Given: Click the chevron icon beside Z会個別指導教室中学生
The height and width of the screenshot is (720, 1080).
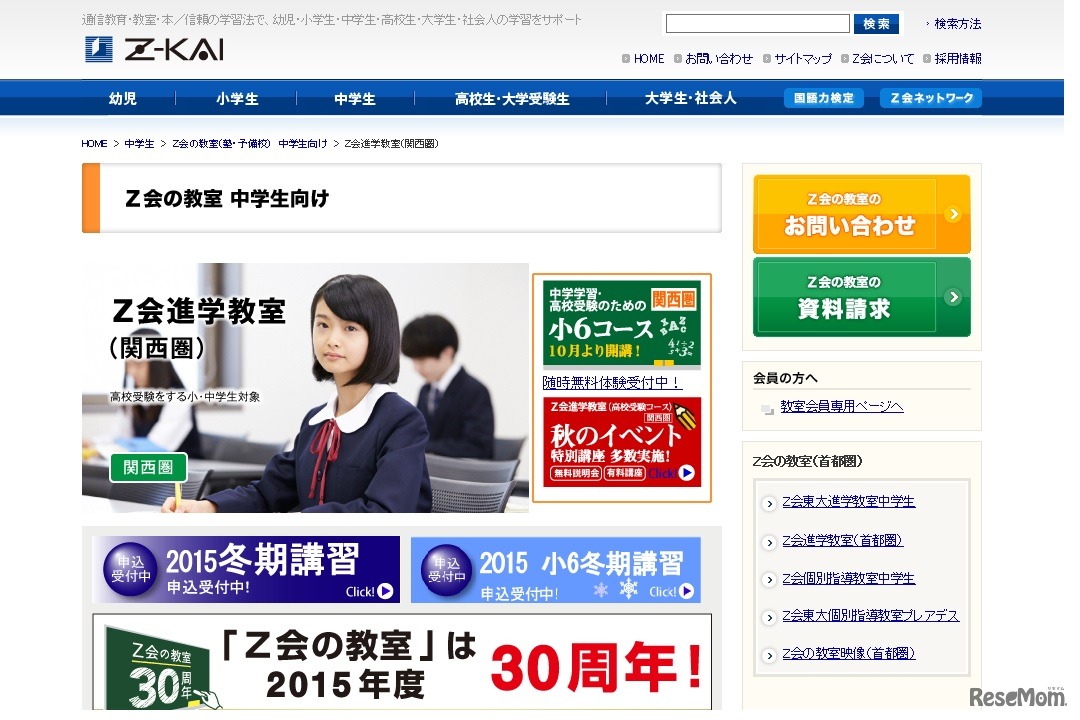Looking at the screenshot, I should coord(769,580).
